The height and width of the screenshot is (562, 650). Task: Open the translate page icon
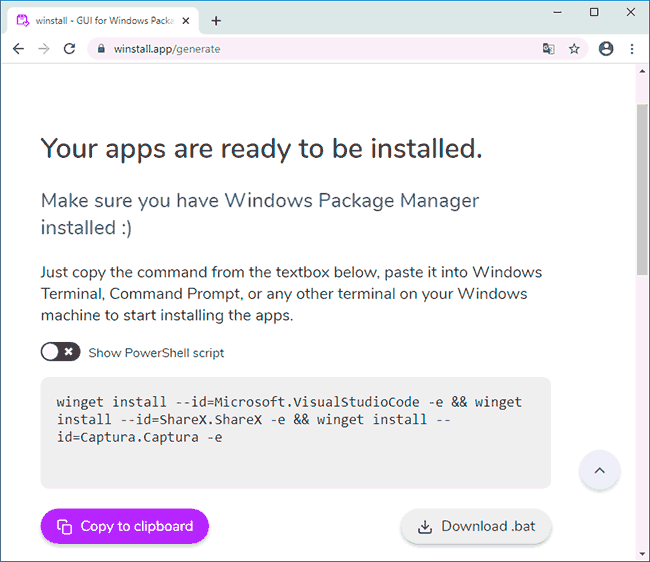click(x=548, y=49)
